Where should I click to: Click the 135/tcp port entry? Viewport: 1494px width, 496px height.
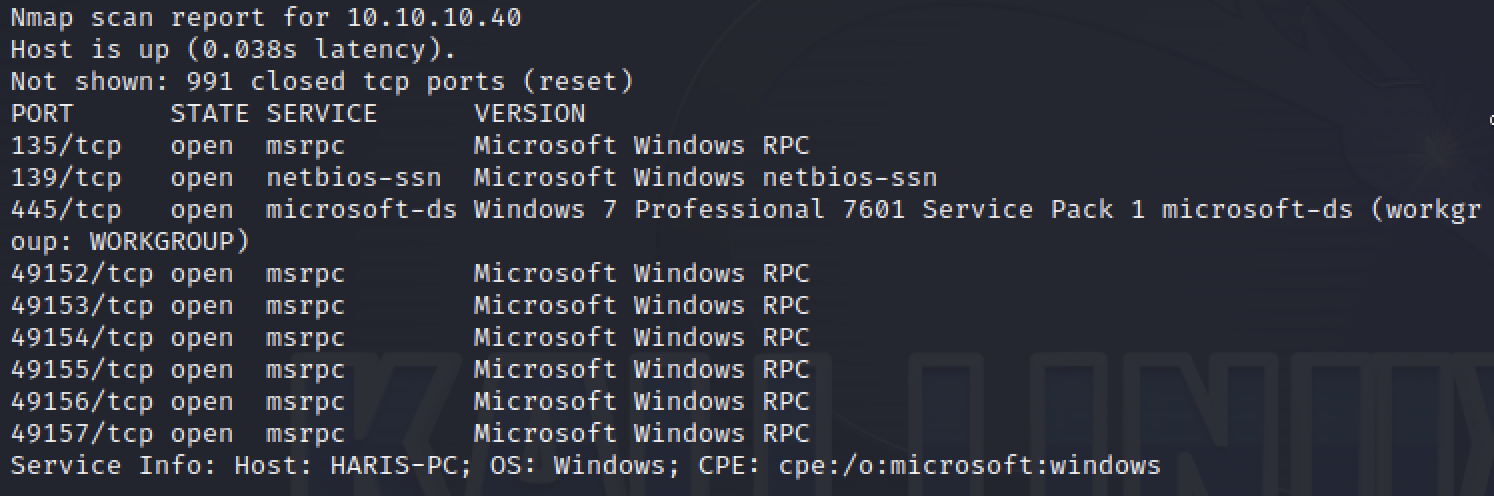(x=66, y=146)
